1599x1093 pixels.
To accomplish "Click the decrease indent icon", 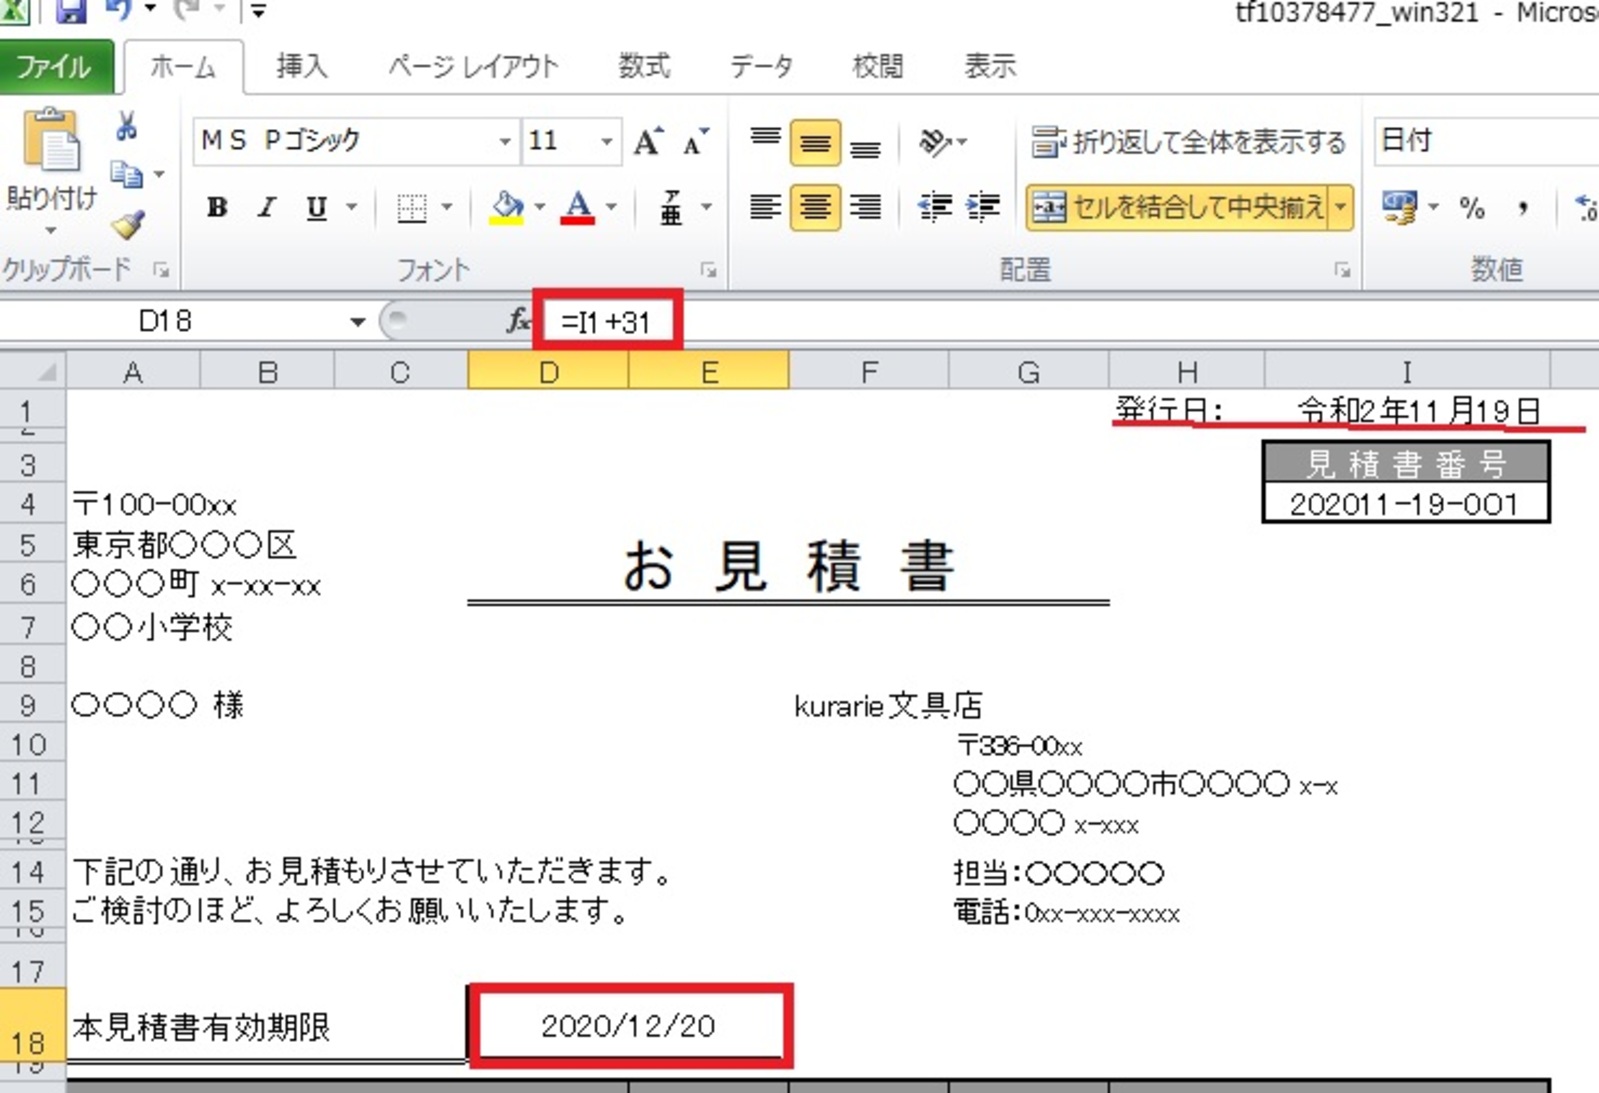I will pos(935,207).
